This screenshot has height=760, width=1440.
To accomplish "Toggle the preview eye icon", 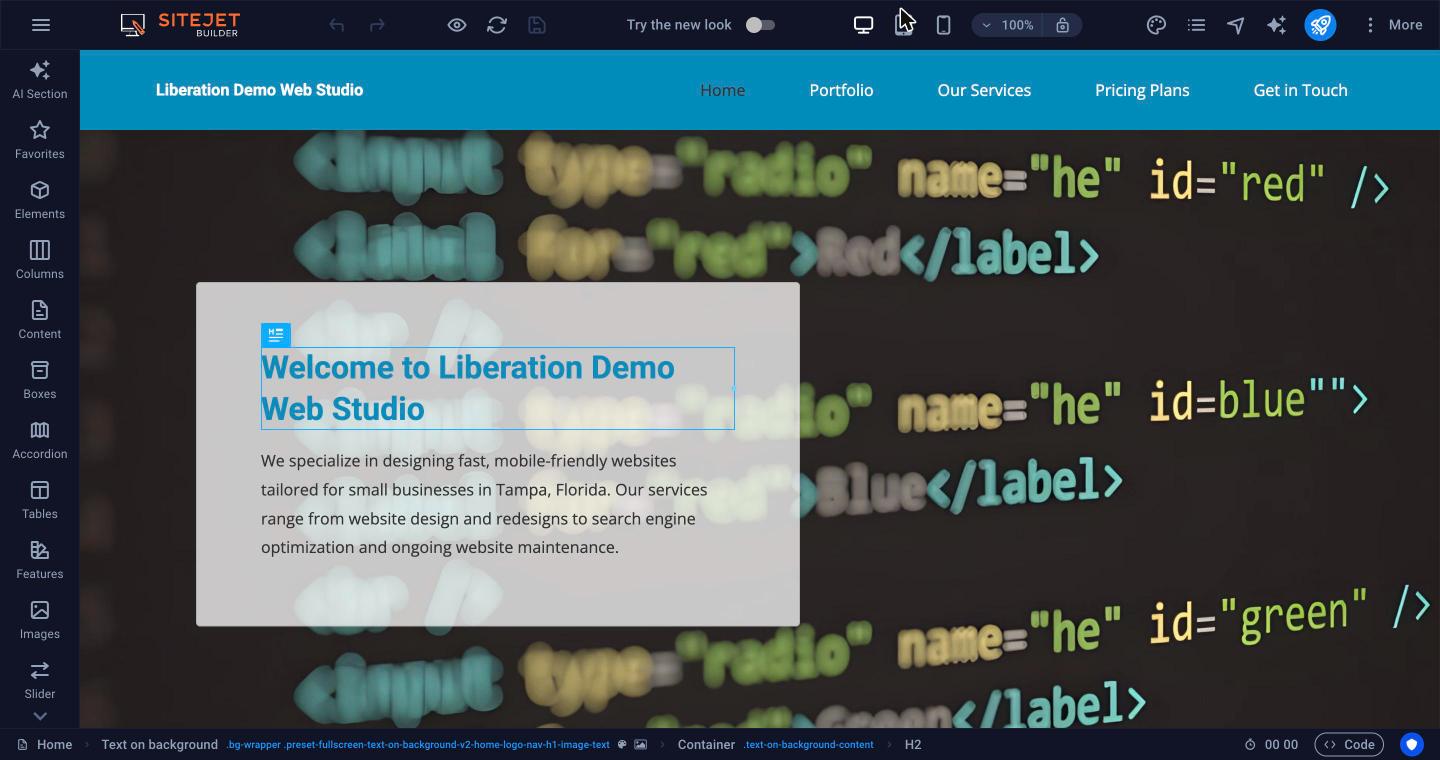I will (x=457, y=25).
